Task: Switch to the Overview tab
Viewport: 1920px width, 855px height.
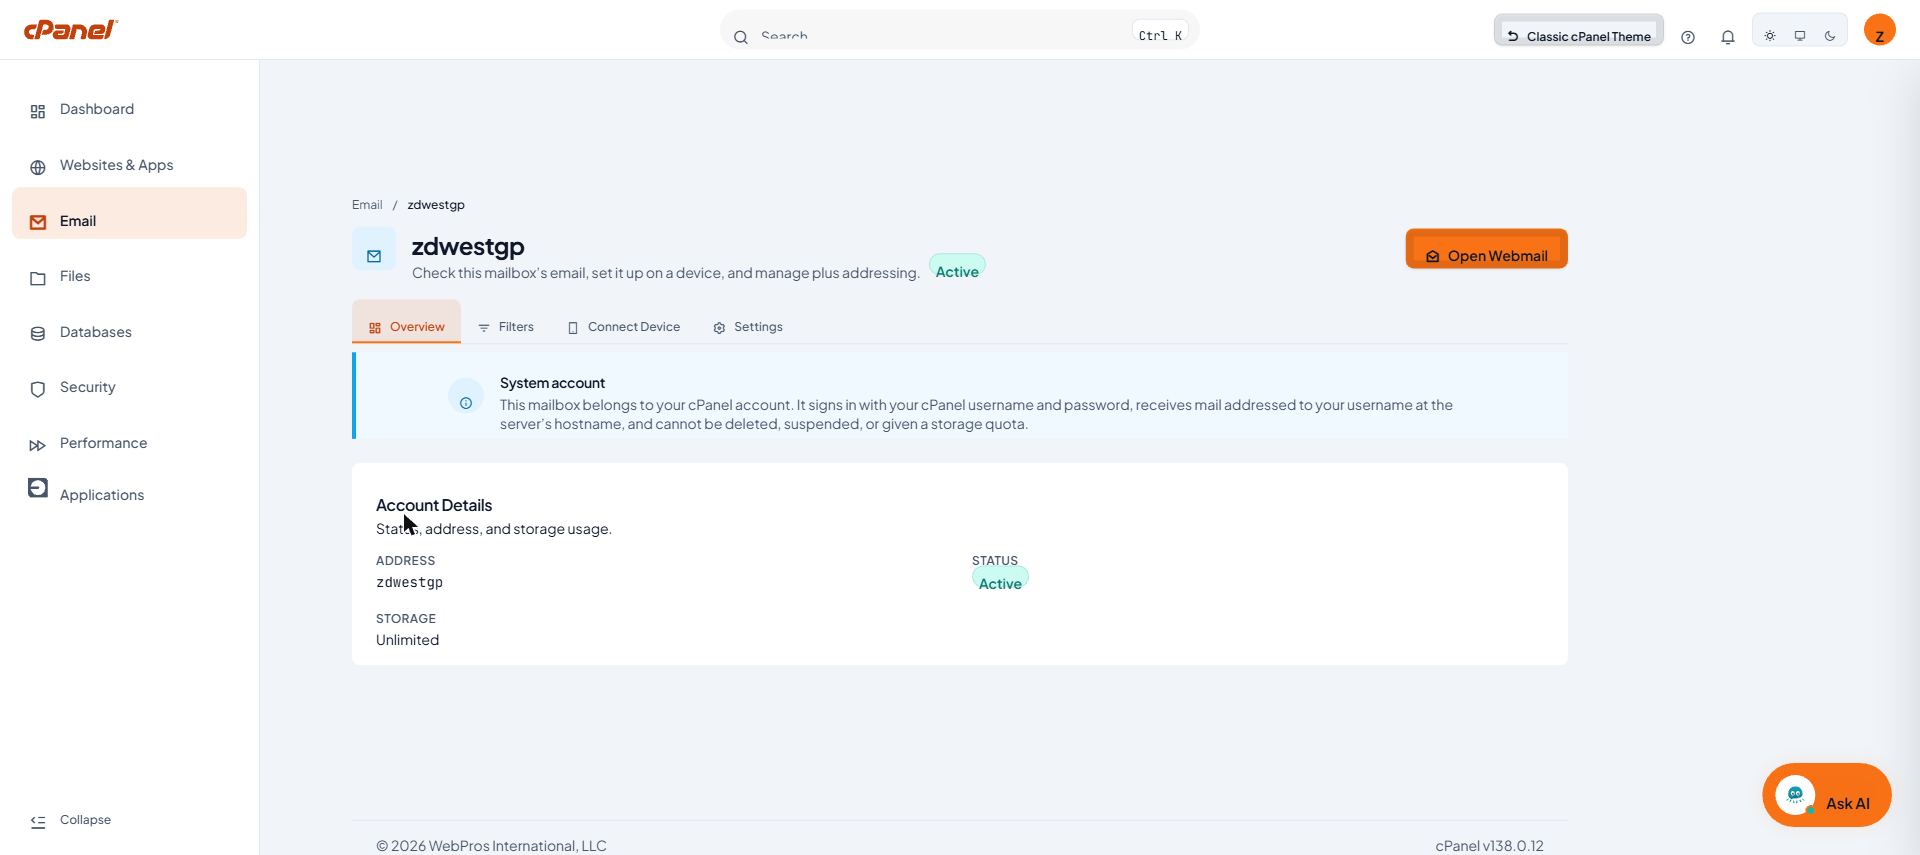Action: click(x=406, y=322)
